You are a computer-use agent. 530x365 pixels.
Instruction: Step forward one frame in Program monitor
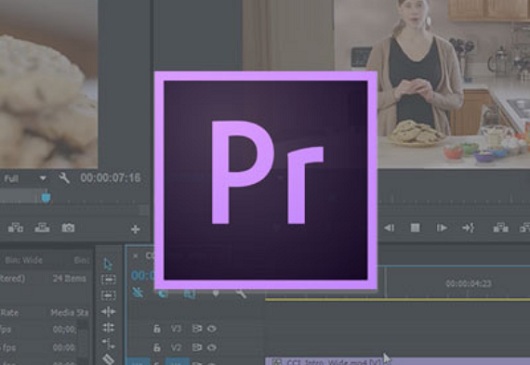441,228
